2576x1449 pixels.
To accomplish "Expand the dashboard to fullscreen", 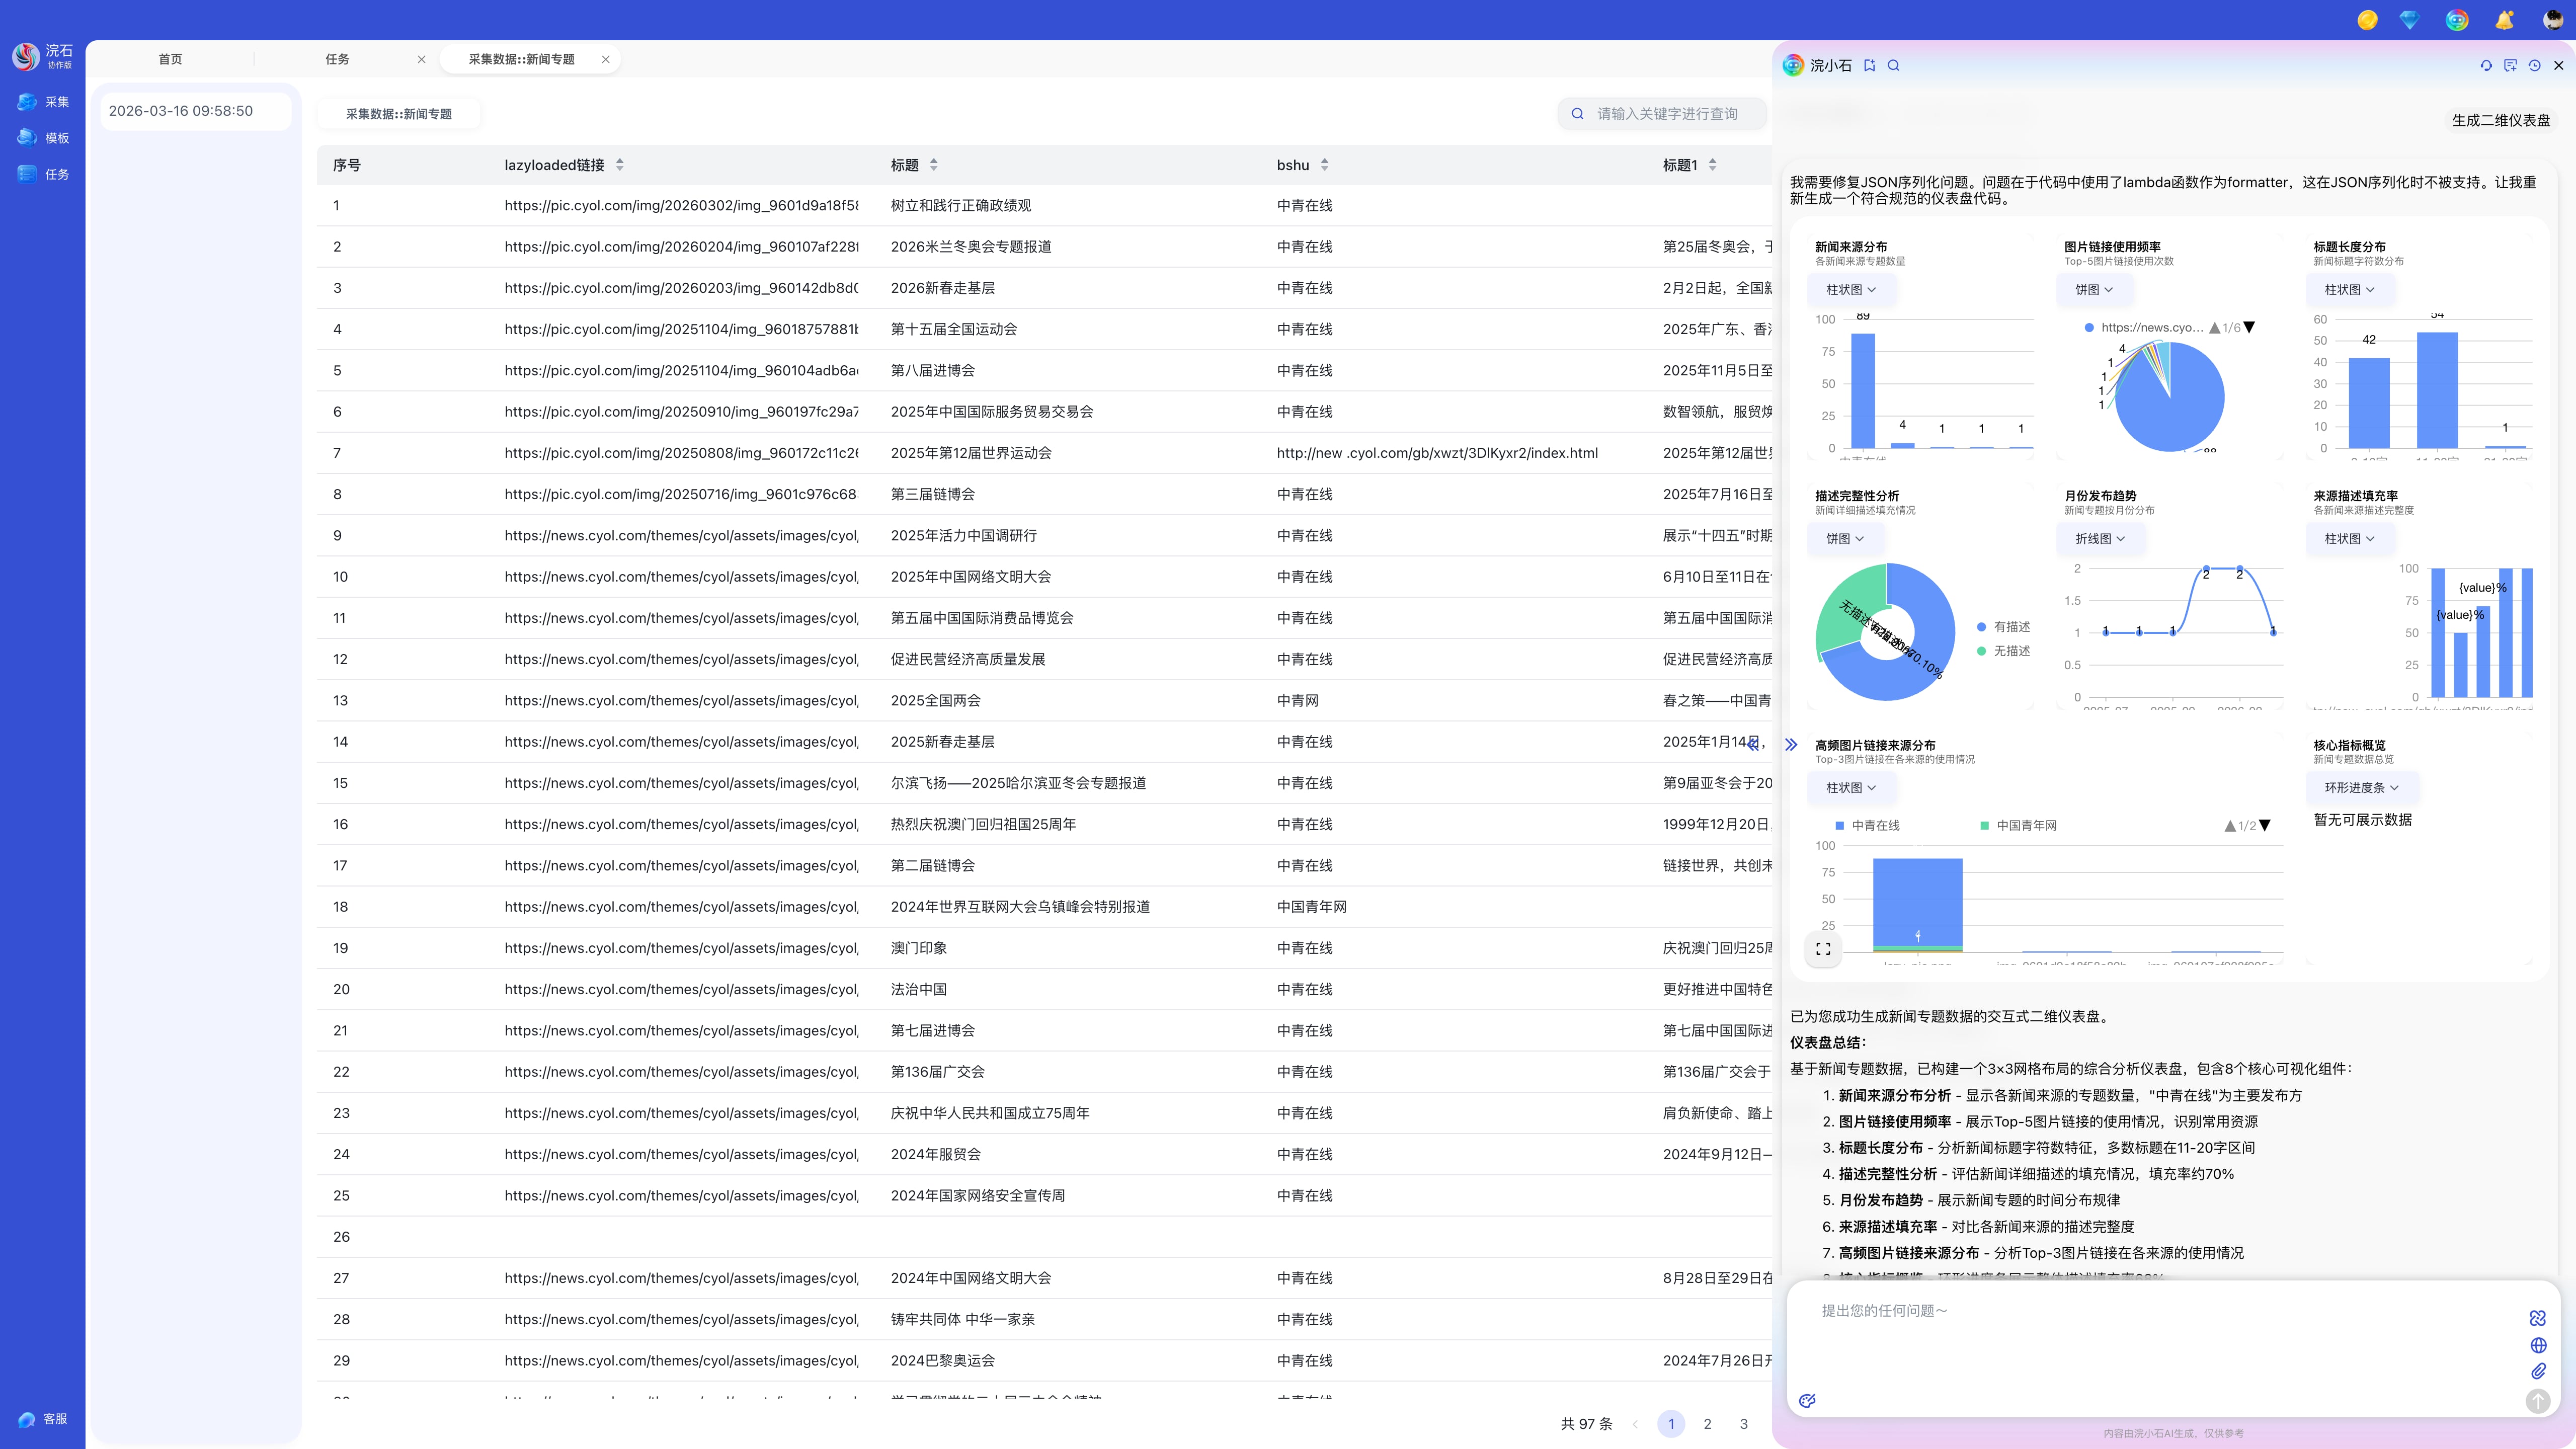I will [x=1823, y=949].
